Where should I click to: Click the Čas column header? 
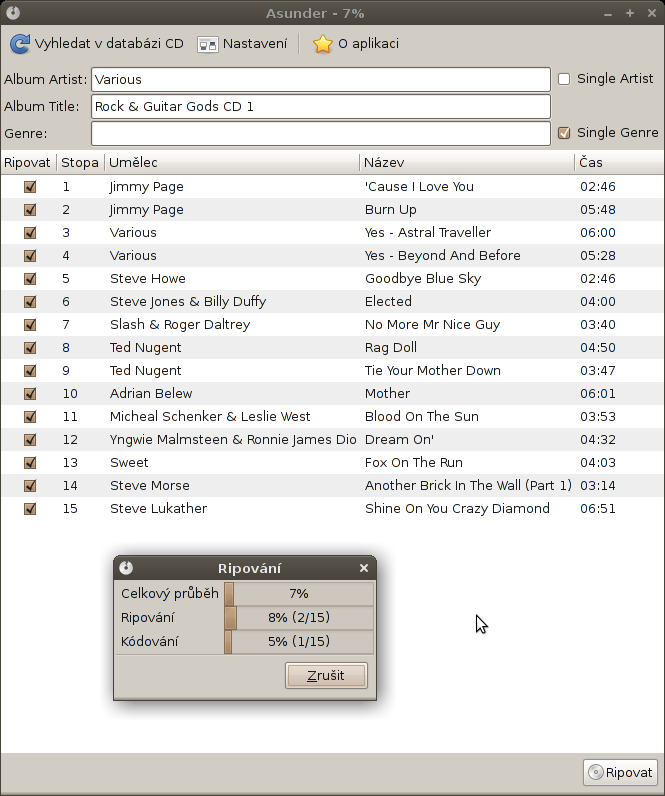pyautogui.click(x=619, y=162)
